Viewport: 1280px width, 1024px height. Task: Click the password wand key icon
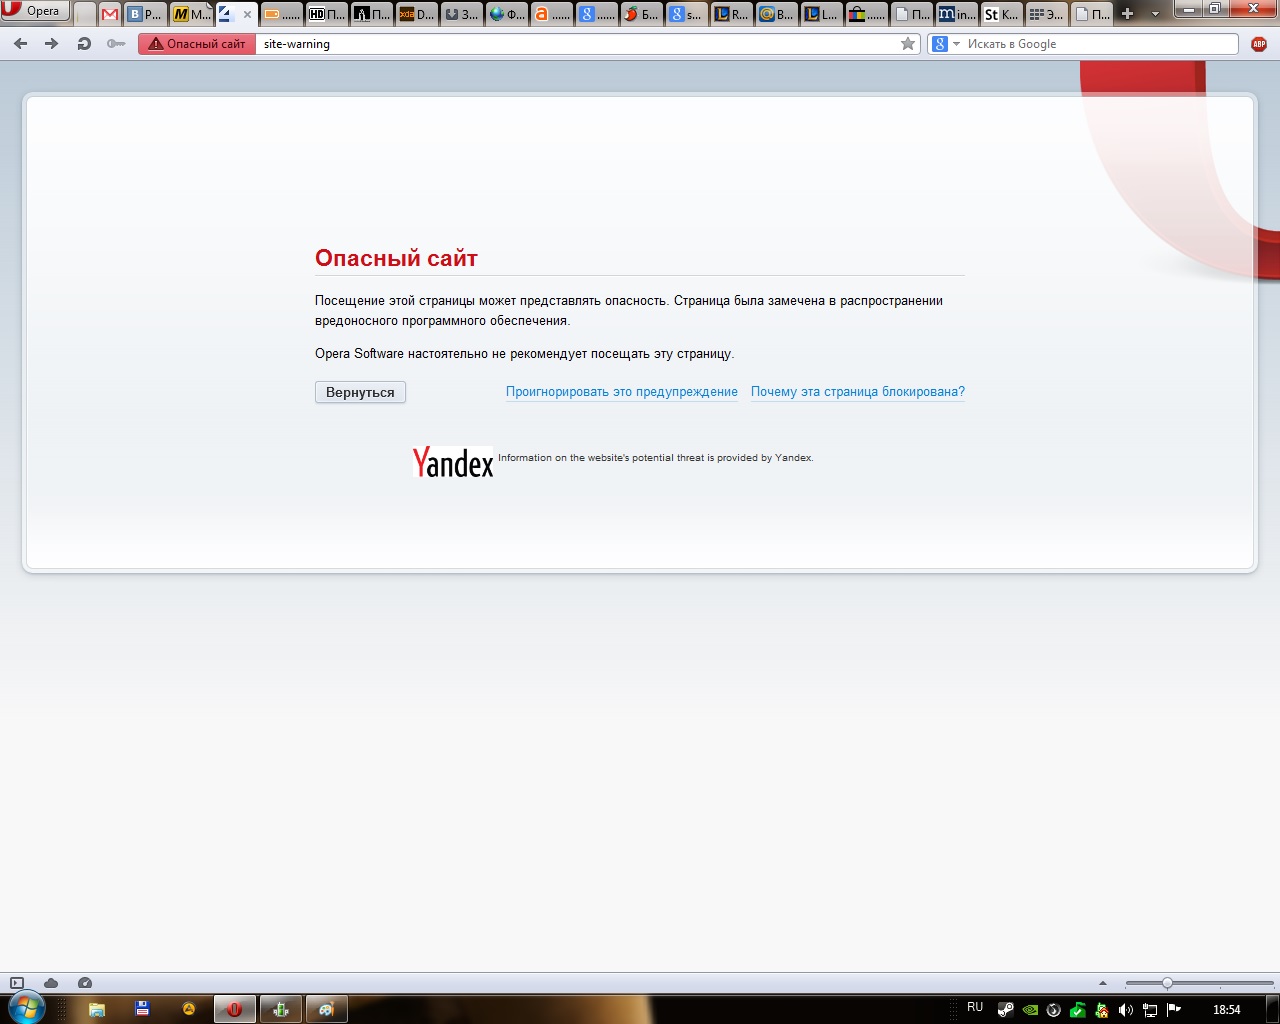116,44
